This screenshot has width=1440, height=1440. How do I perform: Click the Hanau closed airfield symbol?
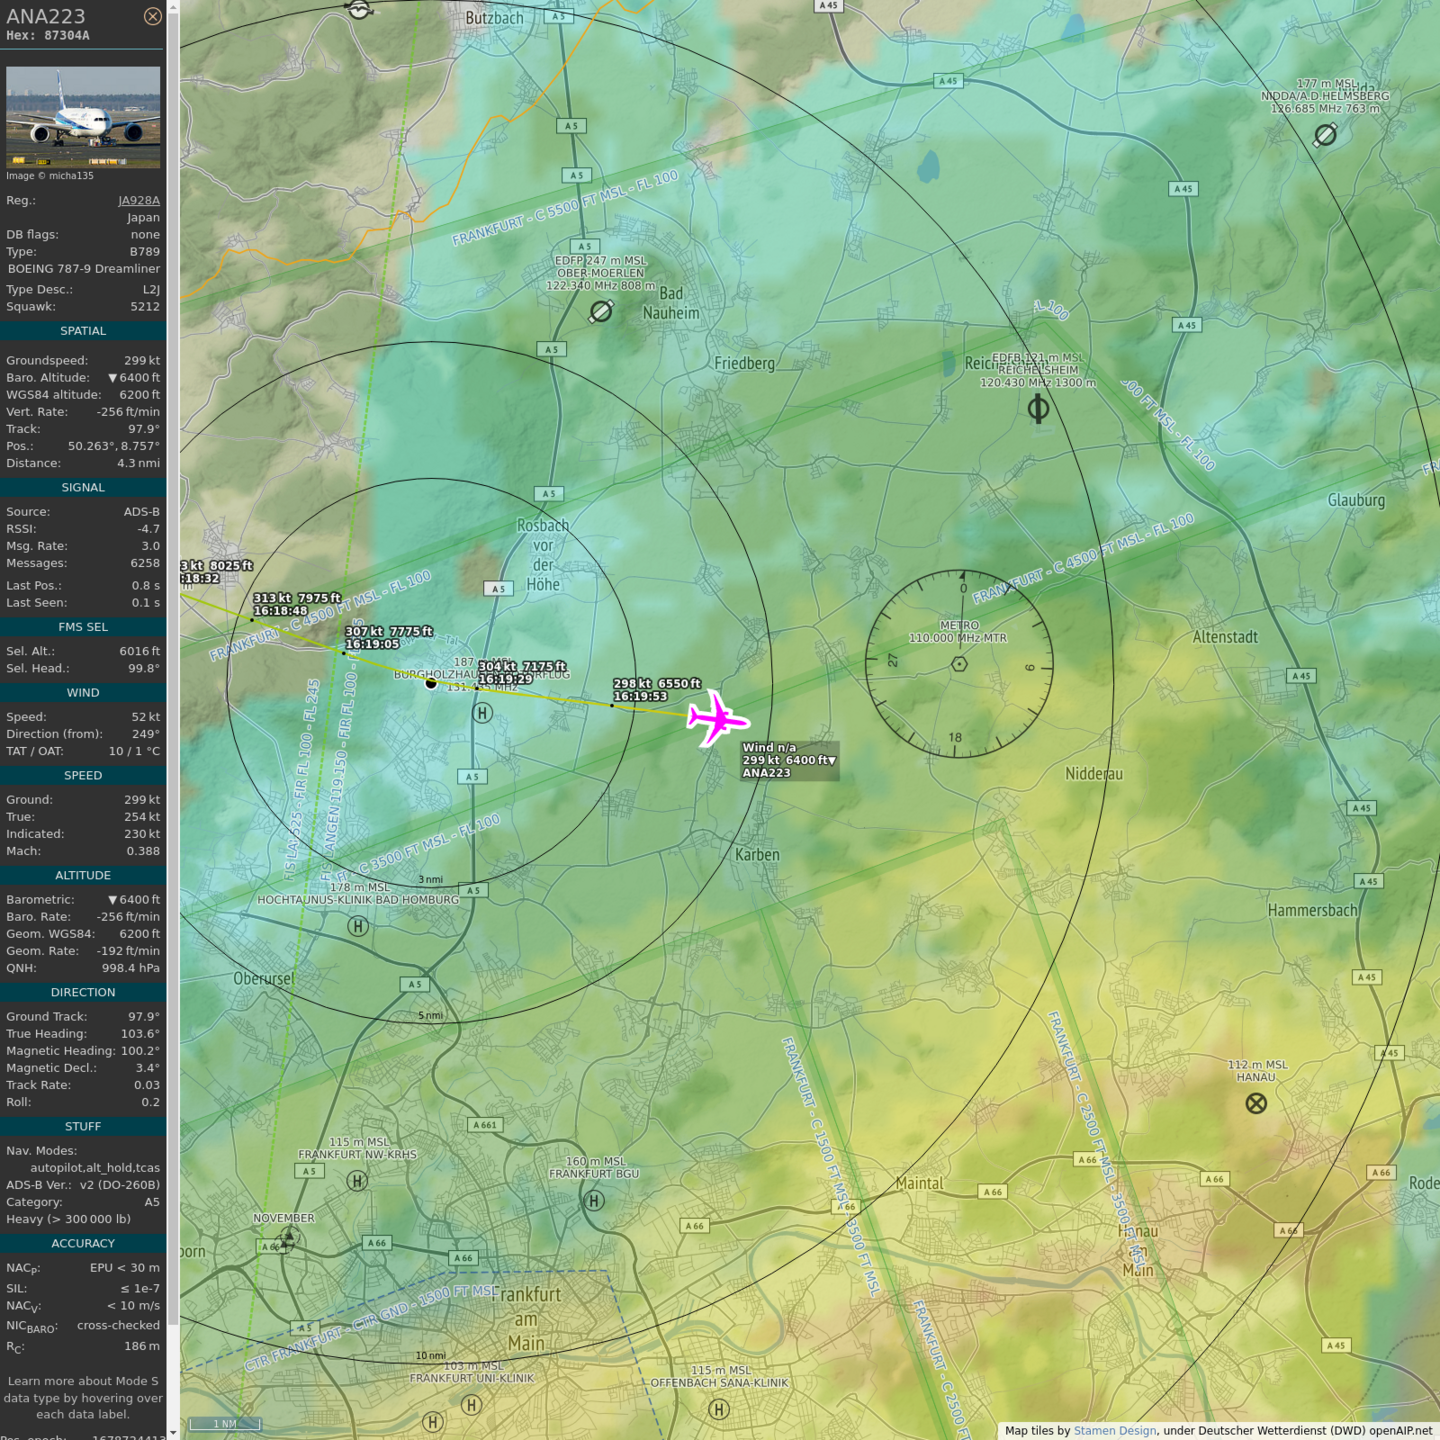tap(1256, 1103)
